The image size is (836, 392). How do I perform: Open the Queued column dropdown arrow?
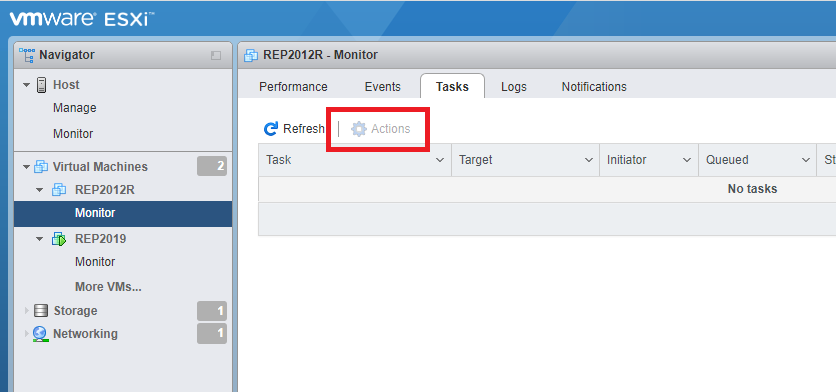pyautogui.click(x=806, y=160)
